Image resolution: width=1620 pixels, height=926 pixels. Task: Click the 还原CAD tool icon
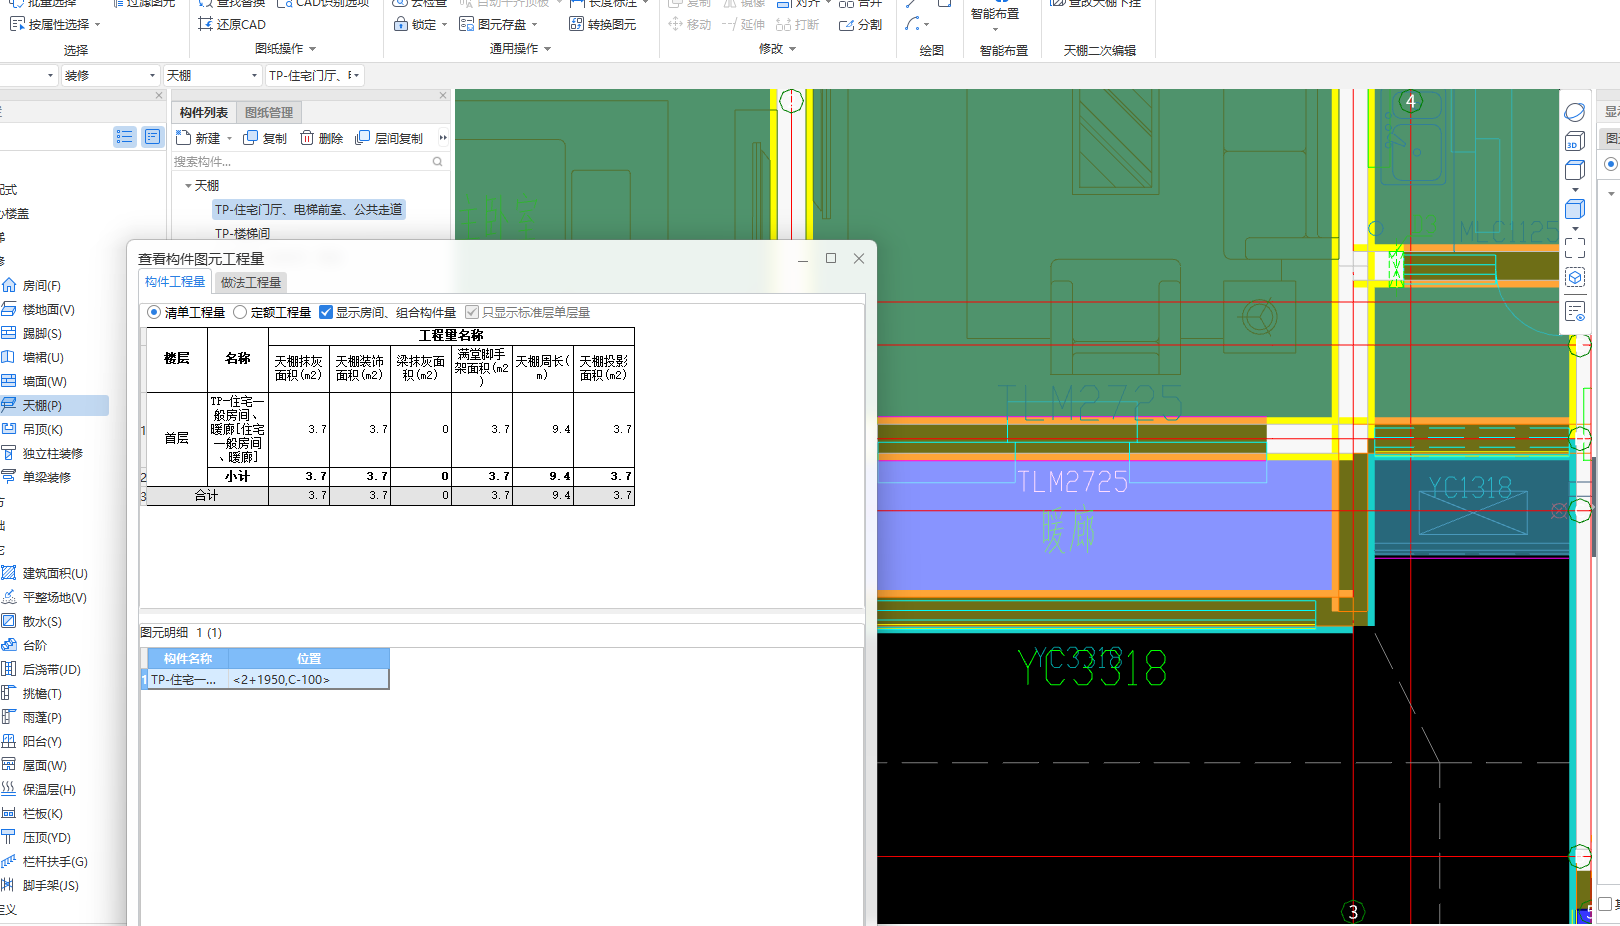(x=205, y=24)
